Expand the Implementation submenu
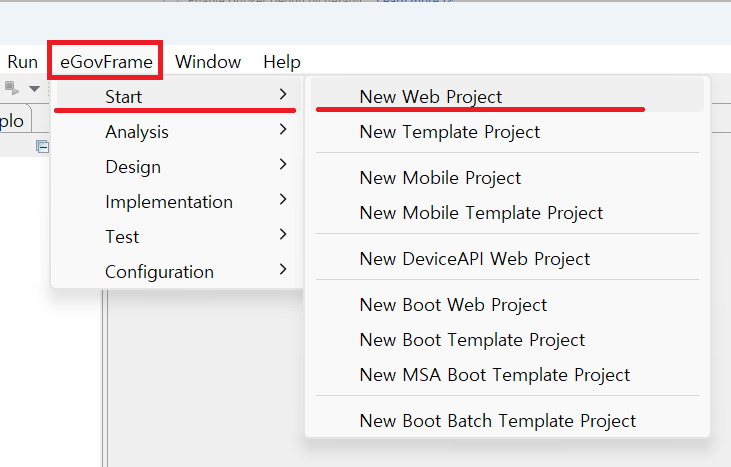This screenshot has width=731, height=467. click(x=169, y=202)
